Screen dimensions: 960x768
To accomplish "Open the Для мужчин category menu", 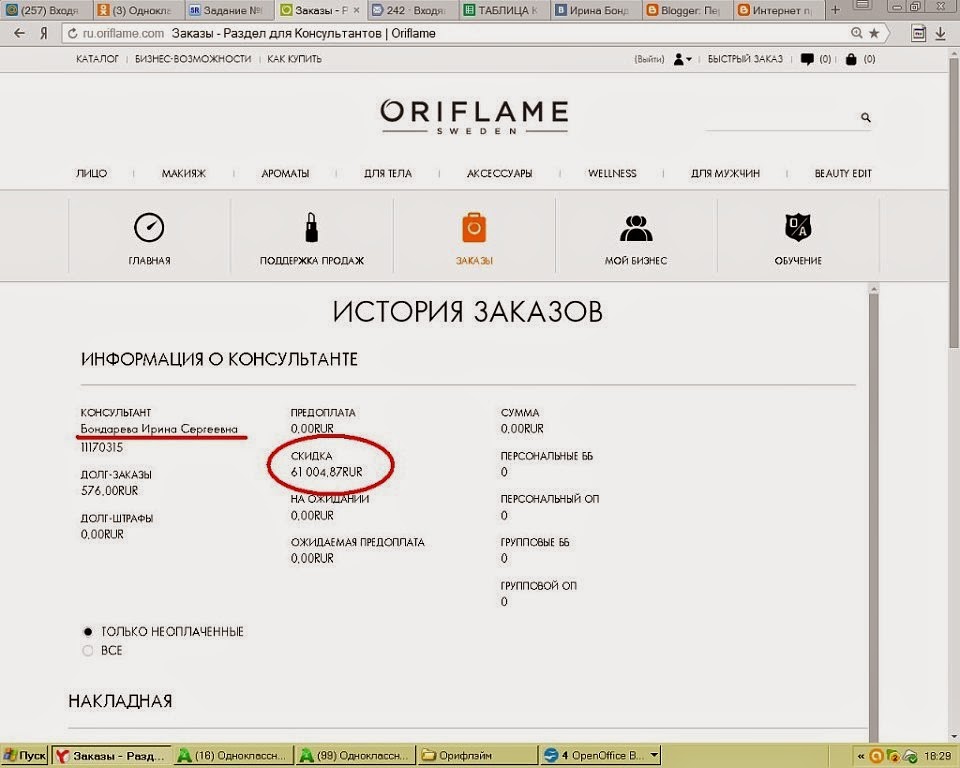I will click(x=725, y=173).
